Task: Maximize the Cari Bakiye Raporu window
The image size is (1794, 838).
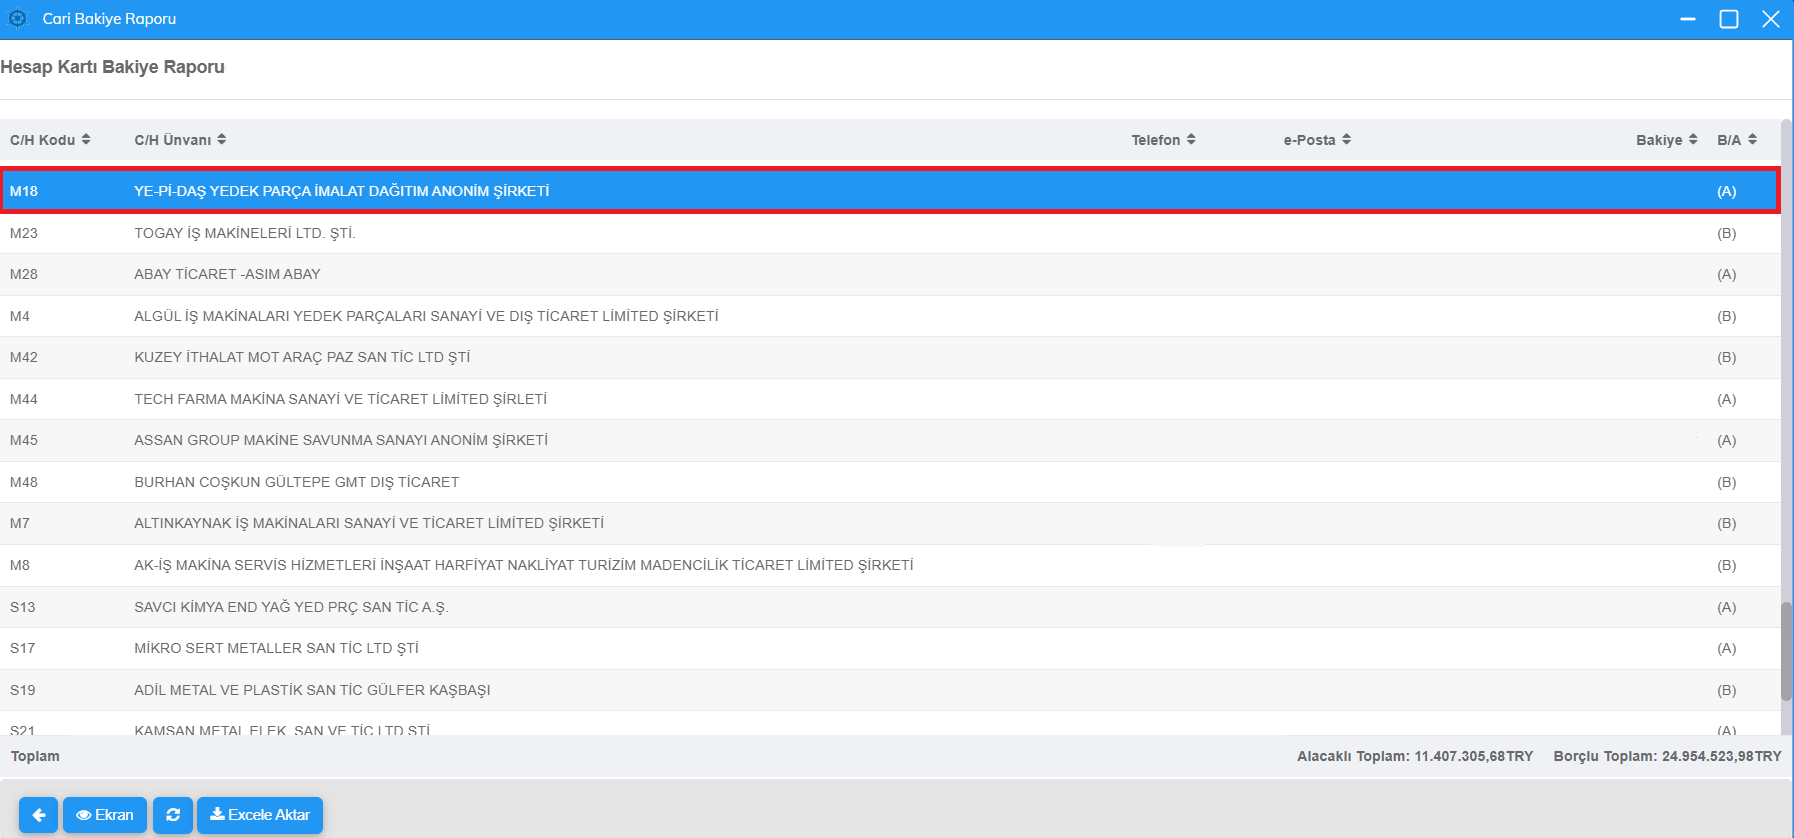Action: click(1729, 19)
